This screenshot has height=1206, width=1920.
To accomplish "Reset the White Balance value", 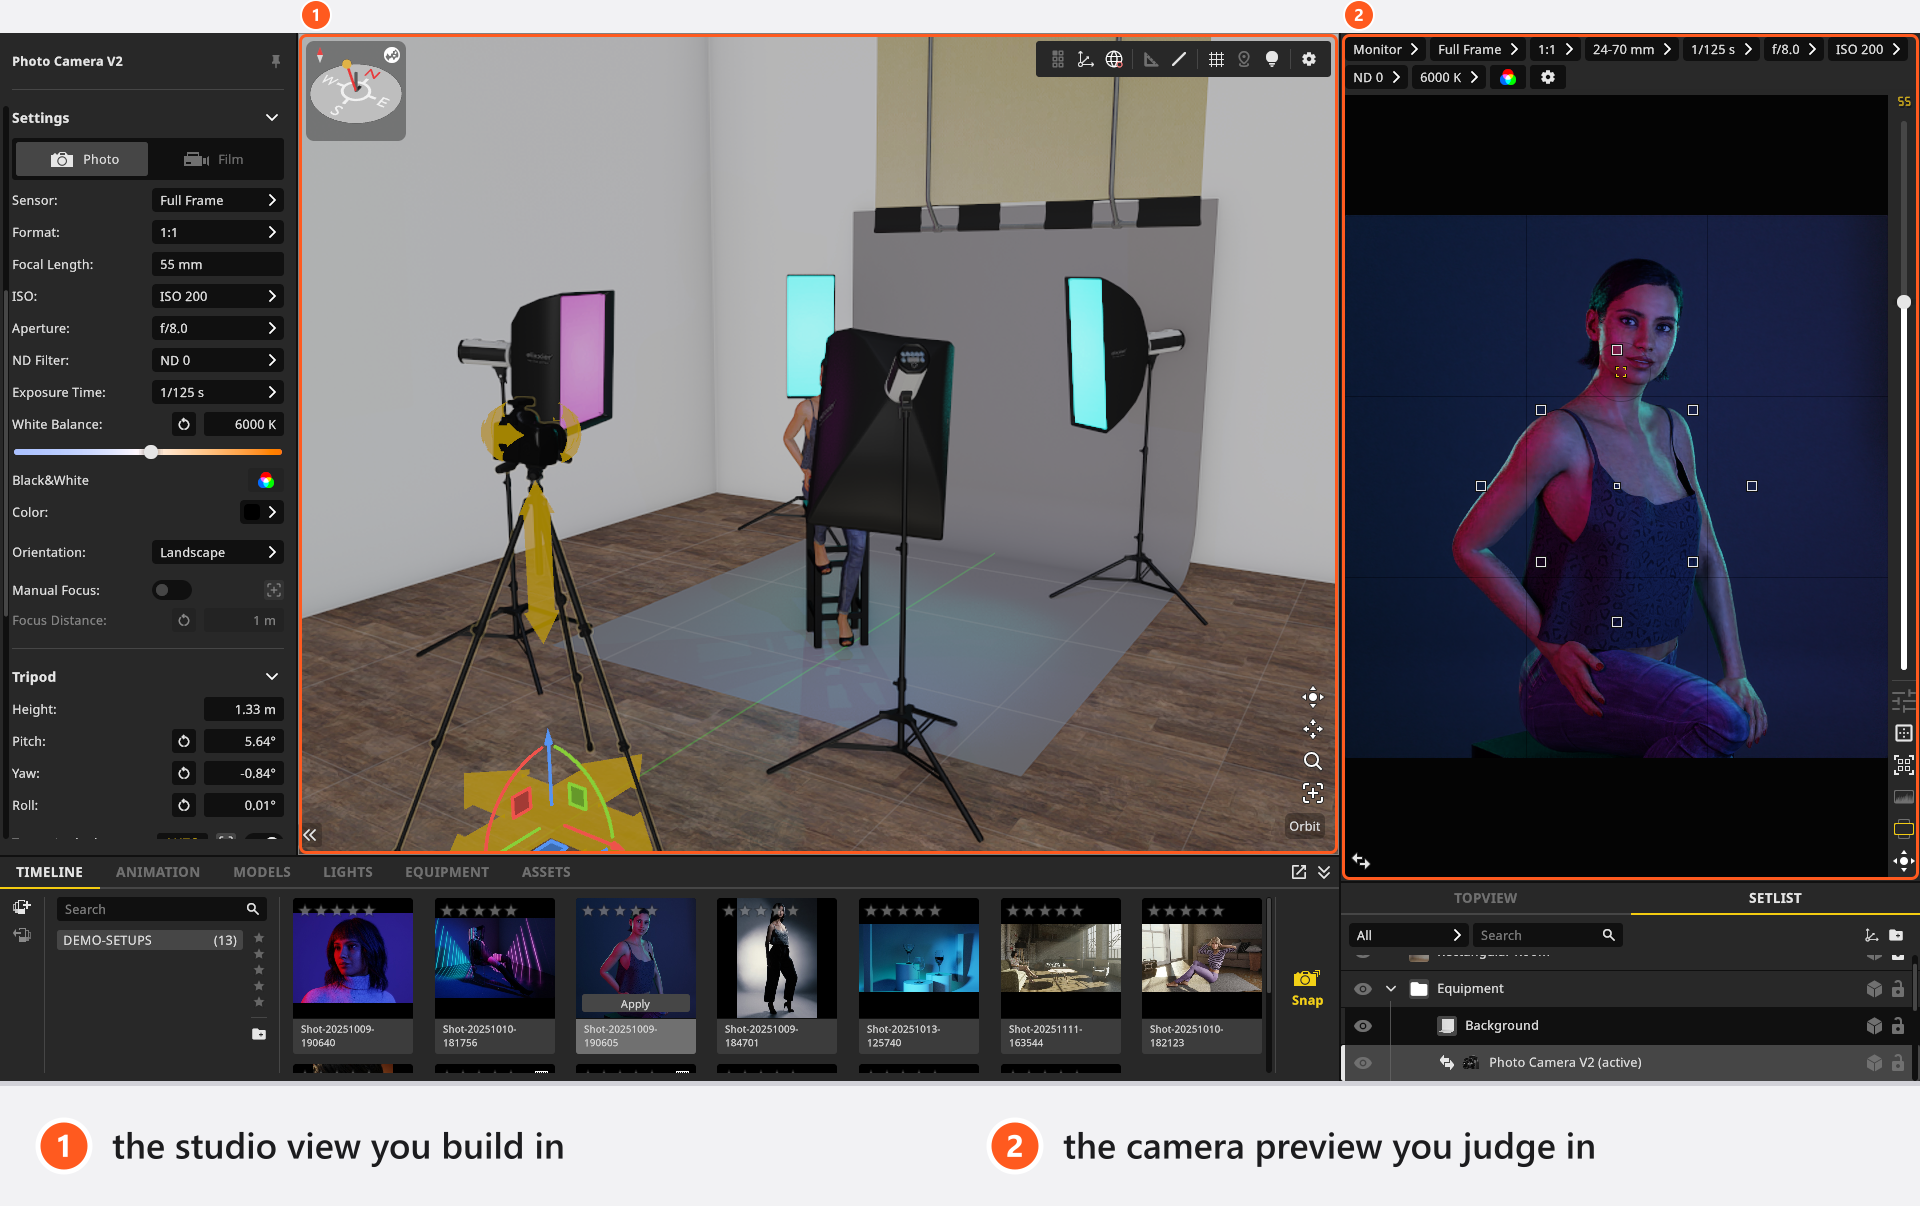I will [184, 424].
